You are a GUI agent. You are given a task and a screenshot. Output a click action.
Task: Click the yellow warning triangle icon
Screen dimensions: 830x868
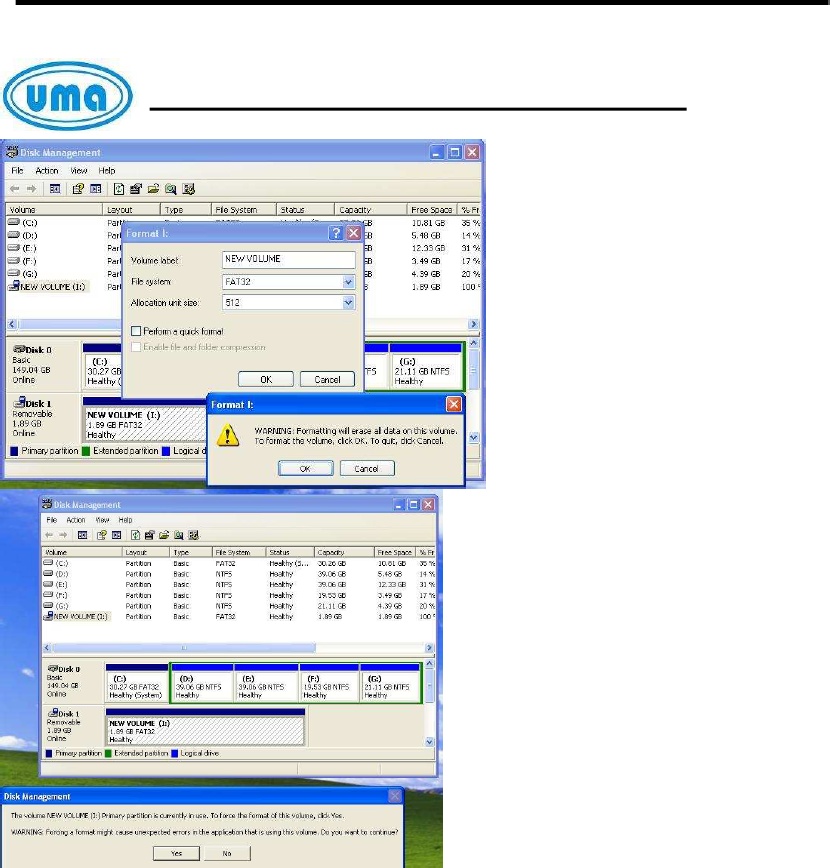click(x=228, y=435)
